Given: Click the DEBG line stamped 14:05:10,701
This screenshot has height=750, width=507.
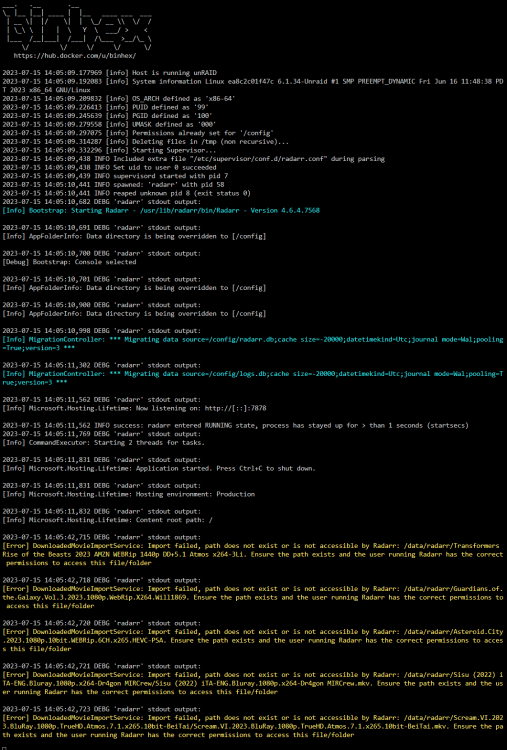Looking at the screenshot, I should (x=101, y=279).
